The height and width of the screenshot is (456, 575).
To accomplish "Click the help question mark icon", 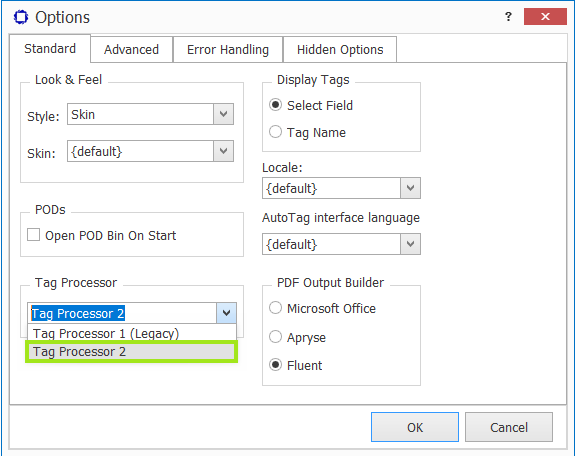I will point(508,17).
